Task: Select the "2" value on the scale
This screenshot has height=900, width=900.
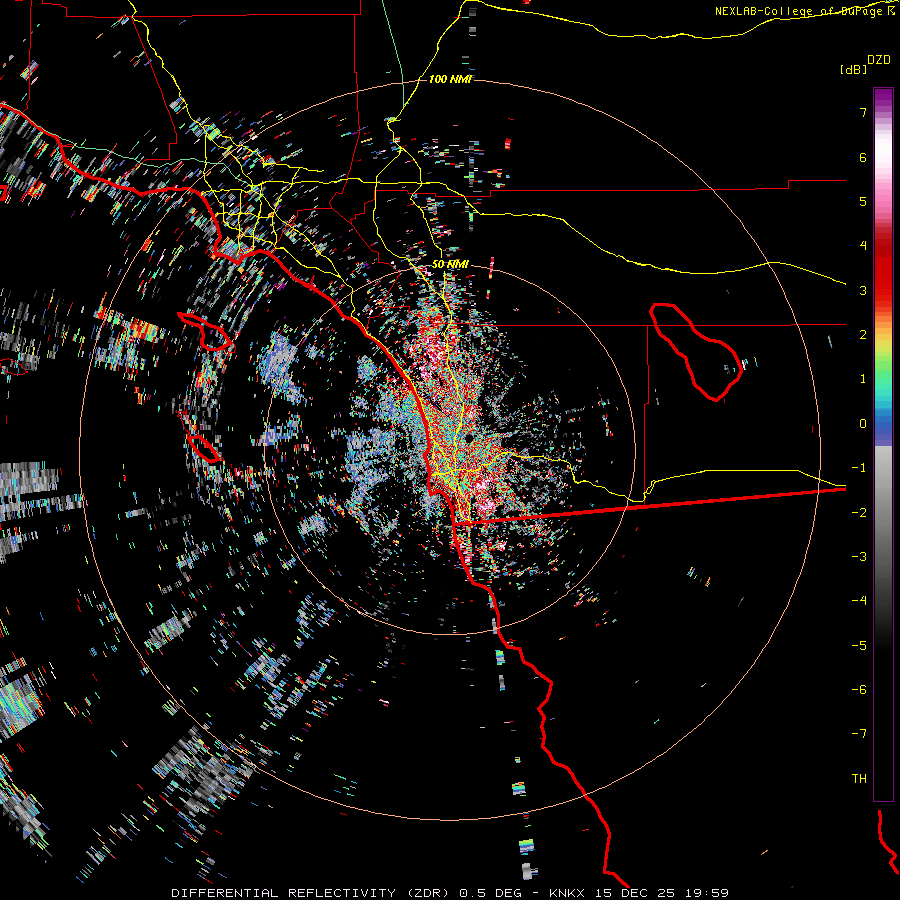Action: [863, 335]
